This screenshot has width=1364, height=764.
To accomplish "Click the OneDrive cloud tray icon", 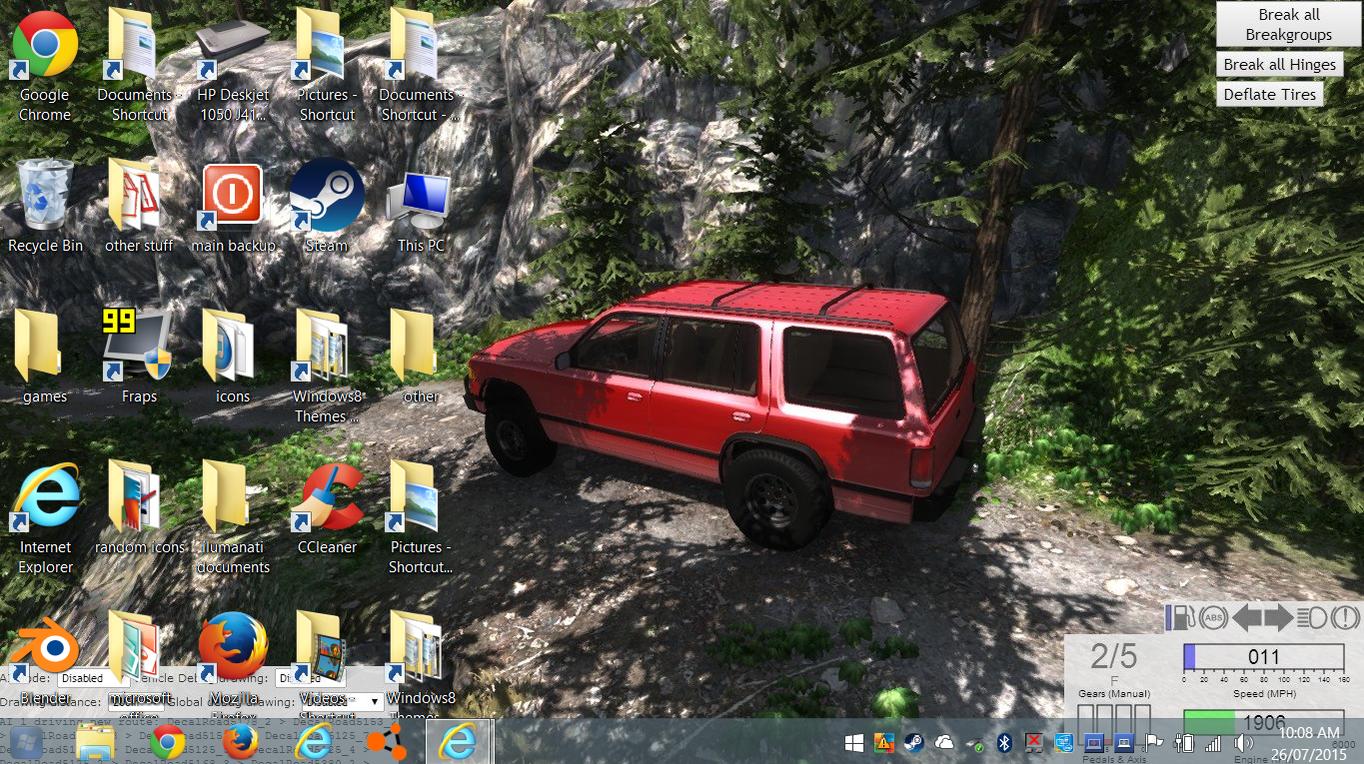I will (x=944, y=743).
